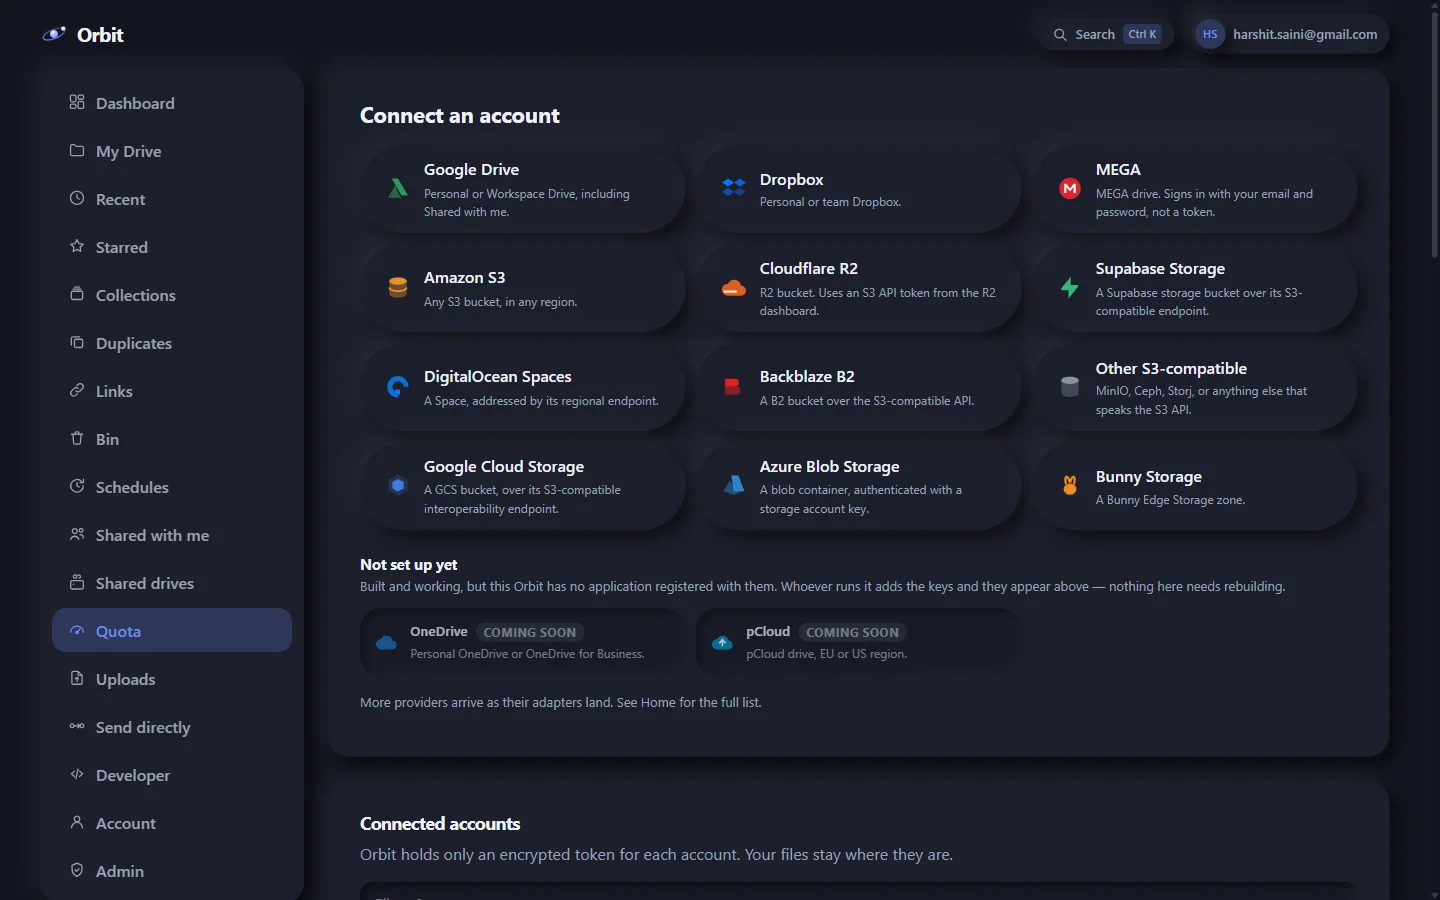The height and width of the screenshot is (900, 1440).
Task: Click the Cloudflare R2 cloud icon
Action: [x=734, y=288]
